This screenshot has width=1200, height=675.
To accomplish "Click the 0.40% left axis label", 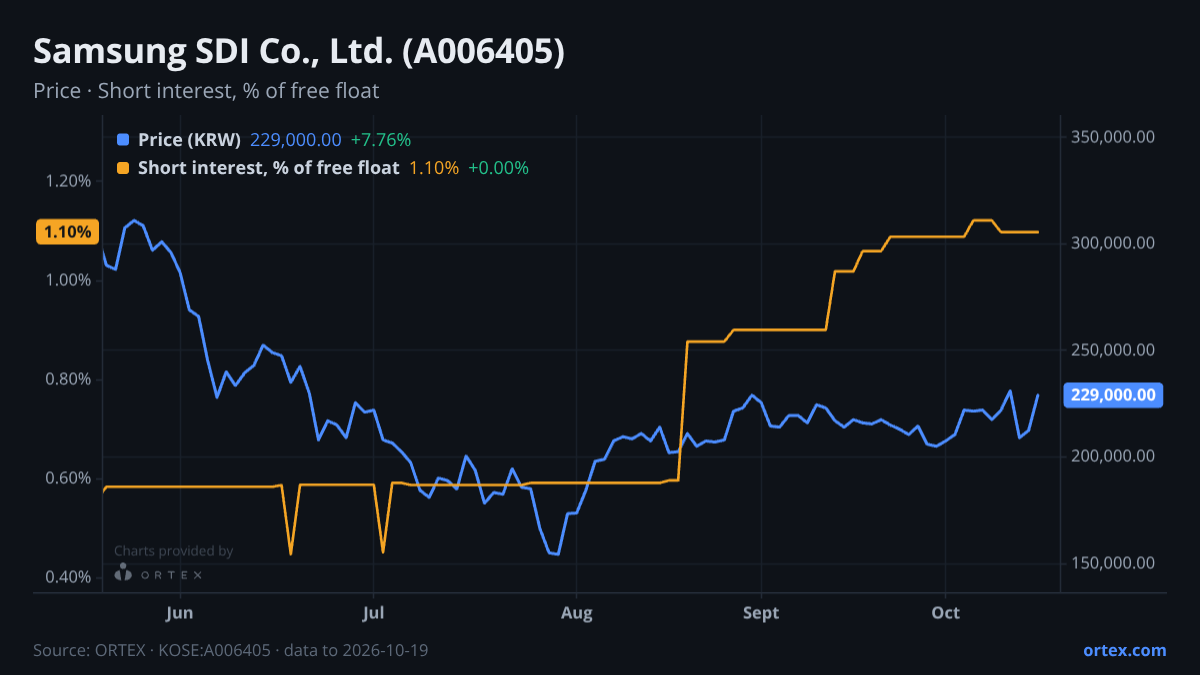I will click(x=69, y=577).
